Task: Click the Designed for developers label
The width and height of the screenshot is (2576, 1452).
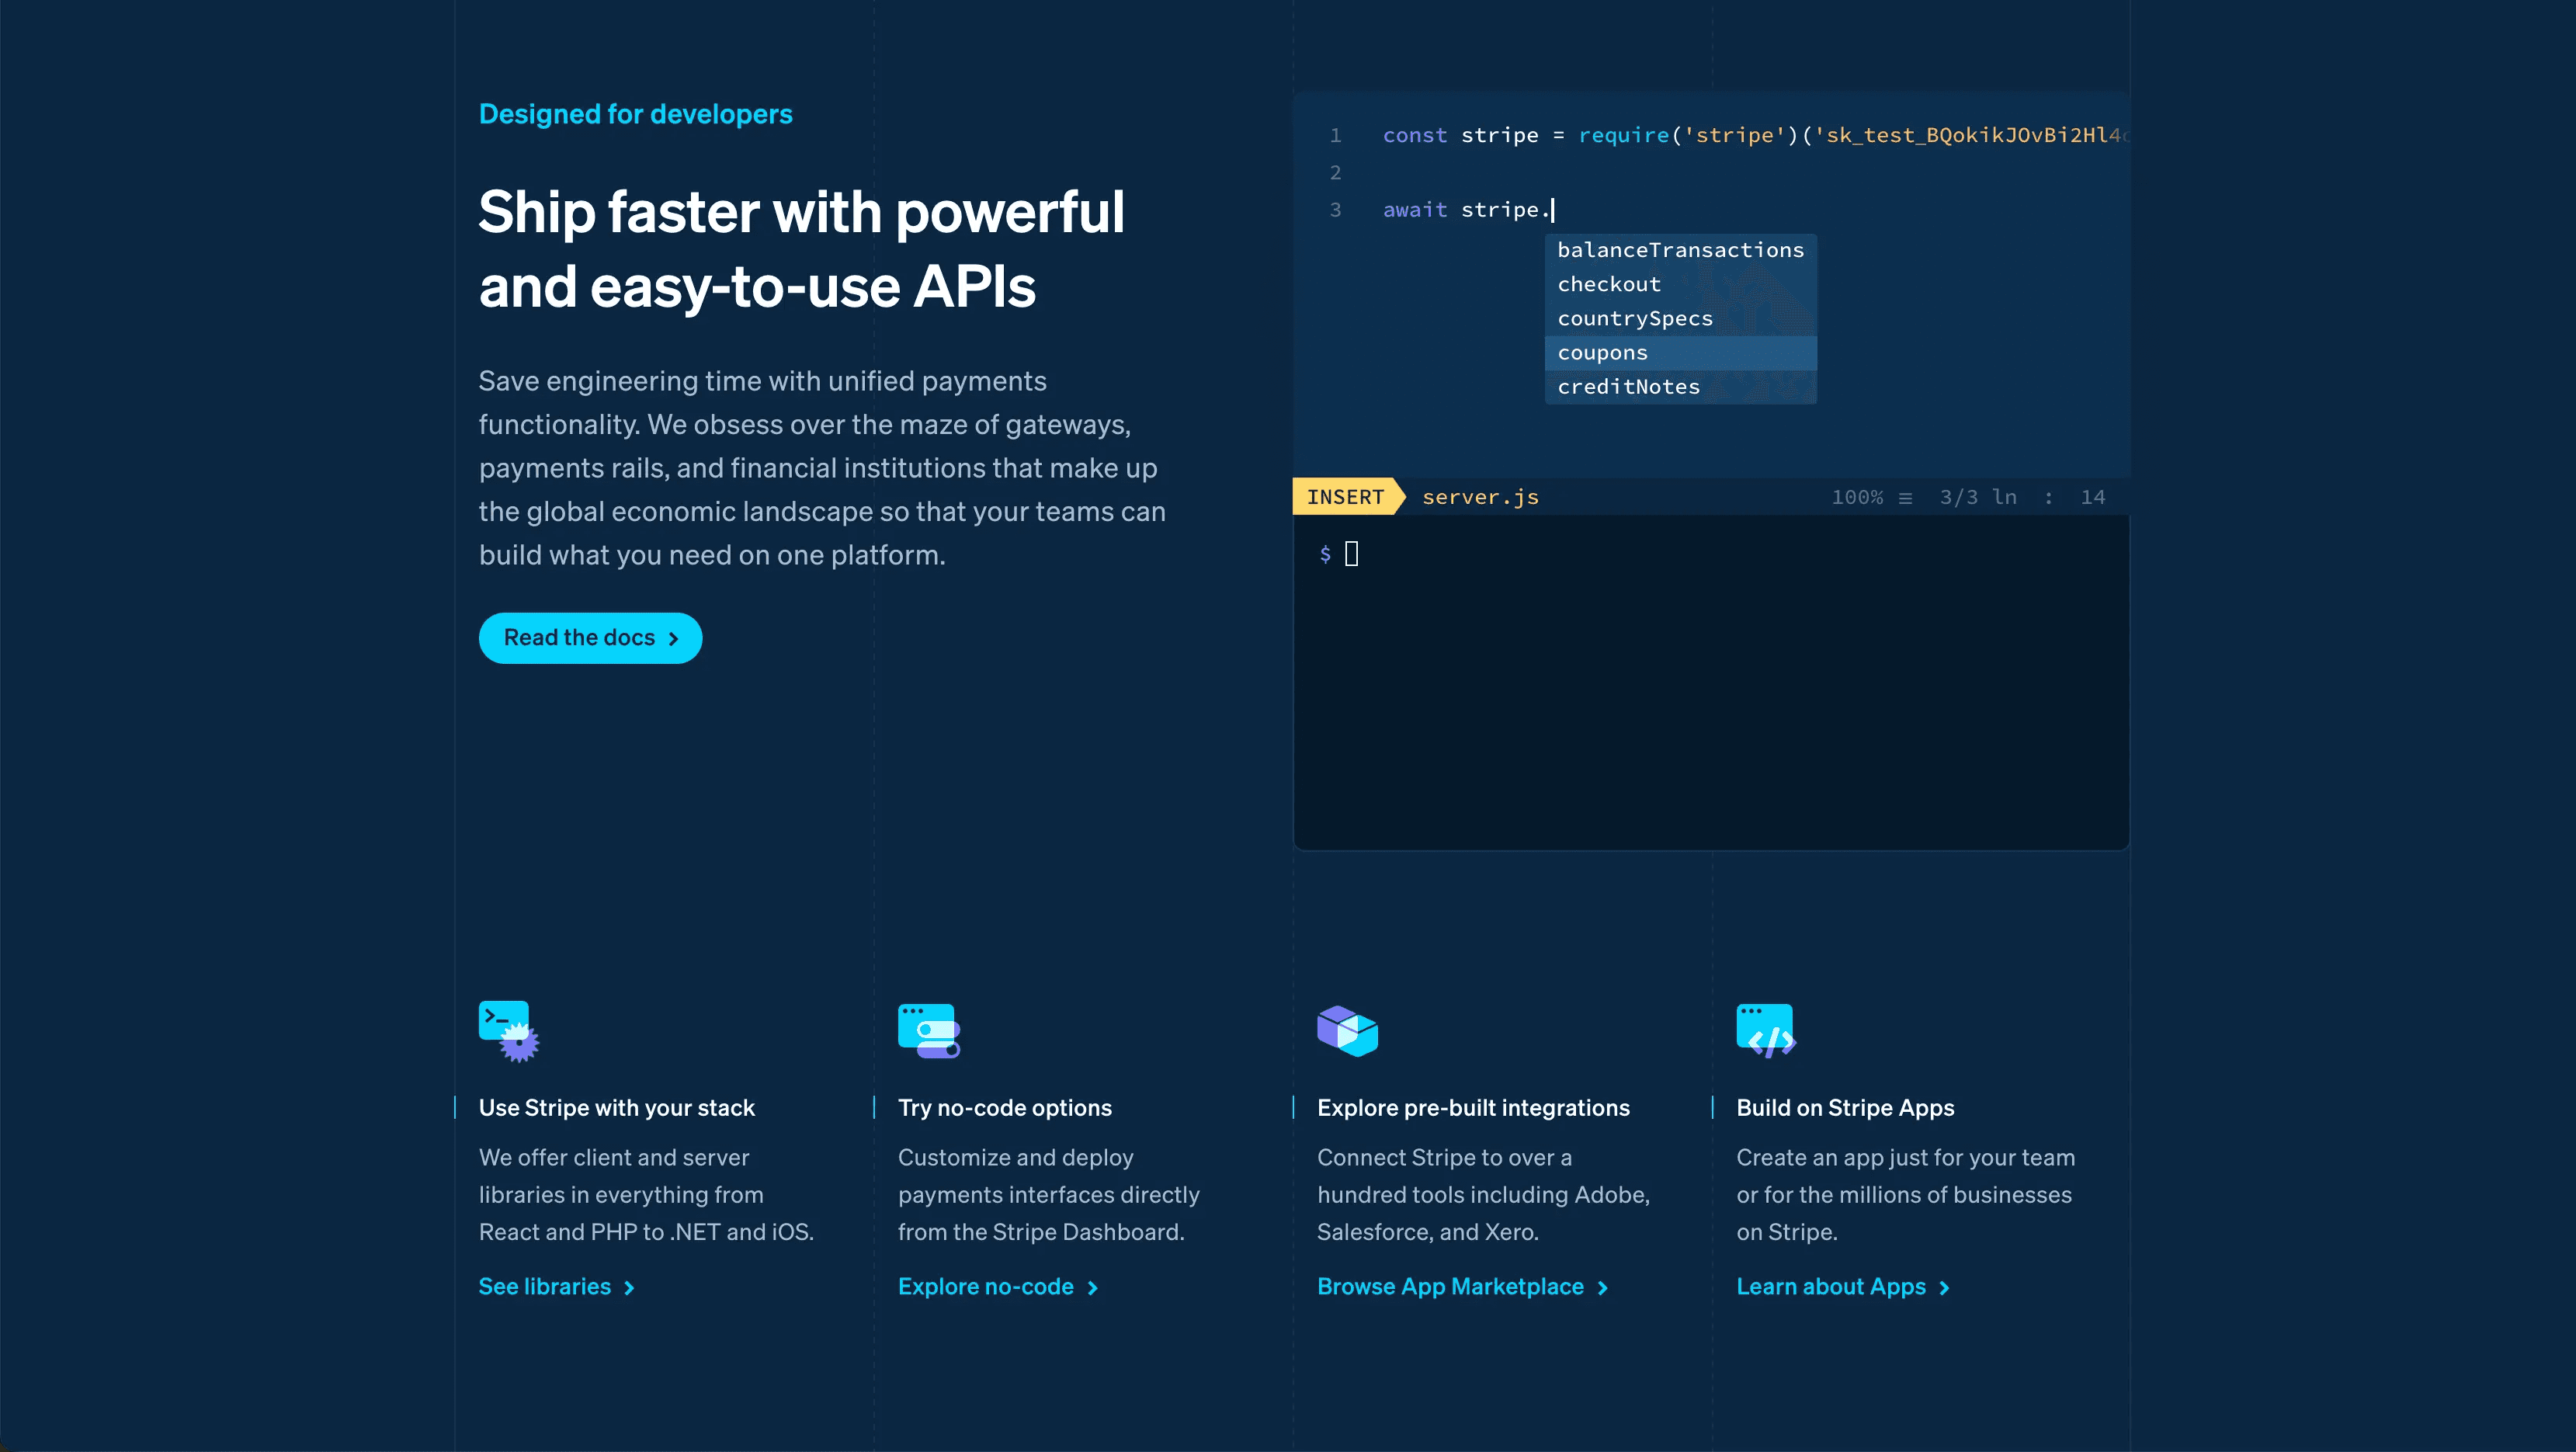Action: pos(636,114)
